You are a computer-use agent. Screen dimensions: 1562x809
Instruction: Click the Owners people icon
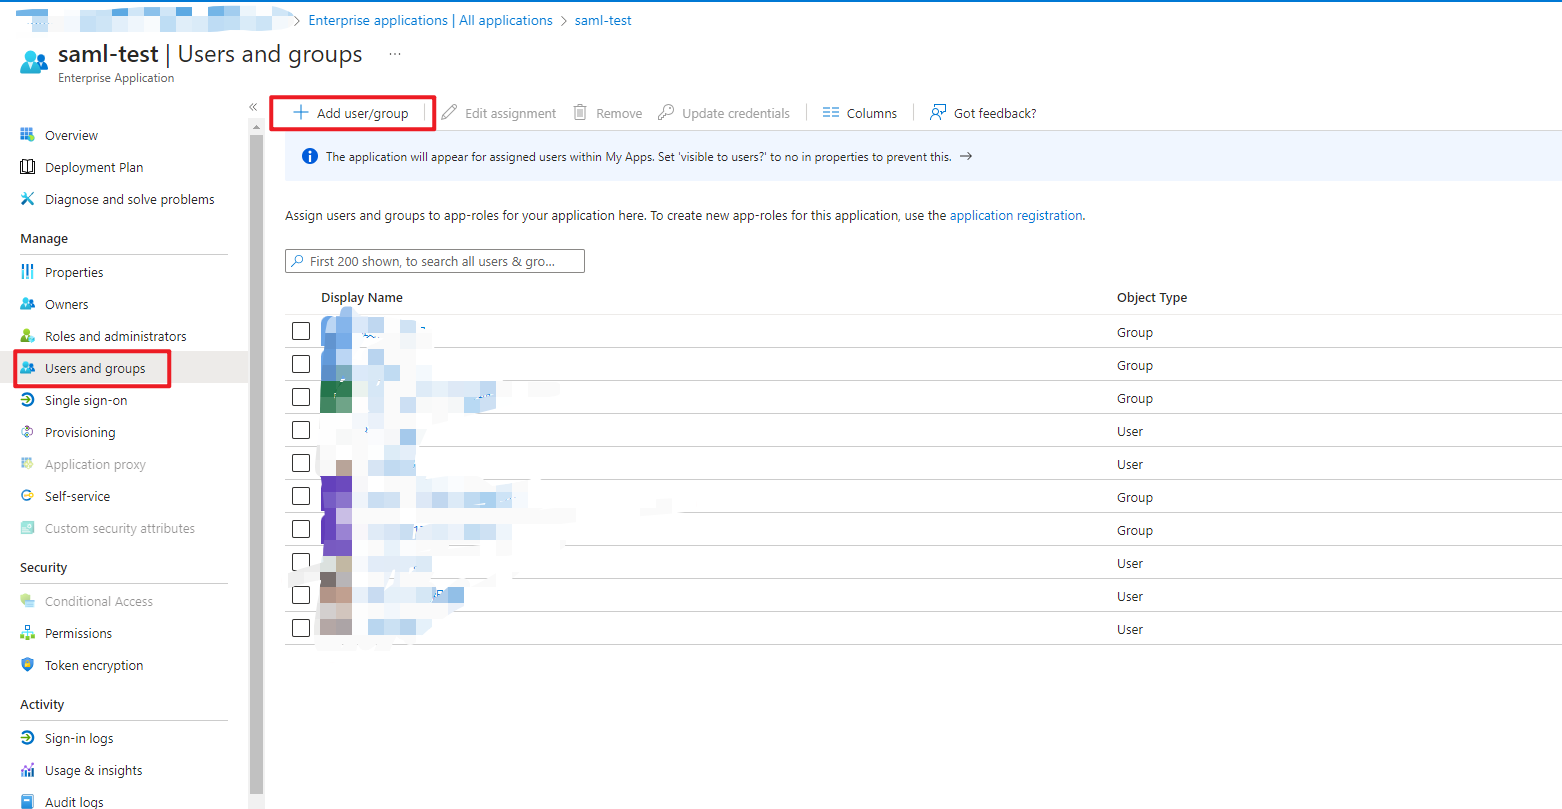click(27, 304)
